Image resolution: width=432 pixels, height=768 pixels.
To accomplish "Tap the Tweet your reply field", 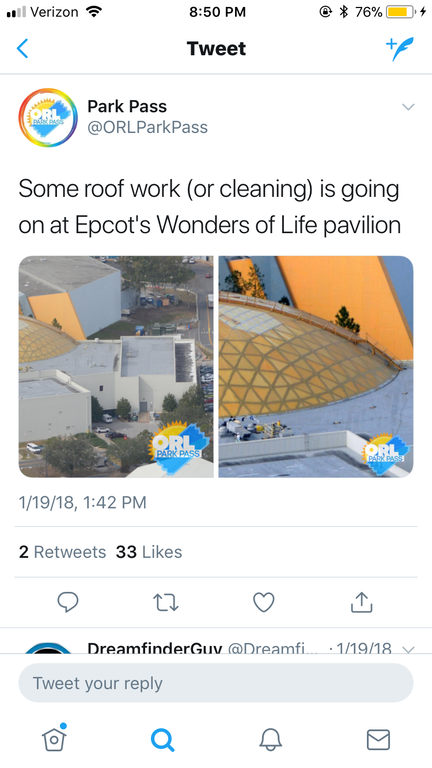I will [216, 683].
